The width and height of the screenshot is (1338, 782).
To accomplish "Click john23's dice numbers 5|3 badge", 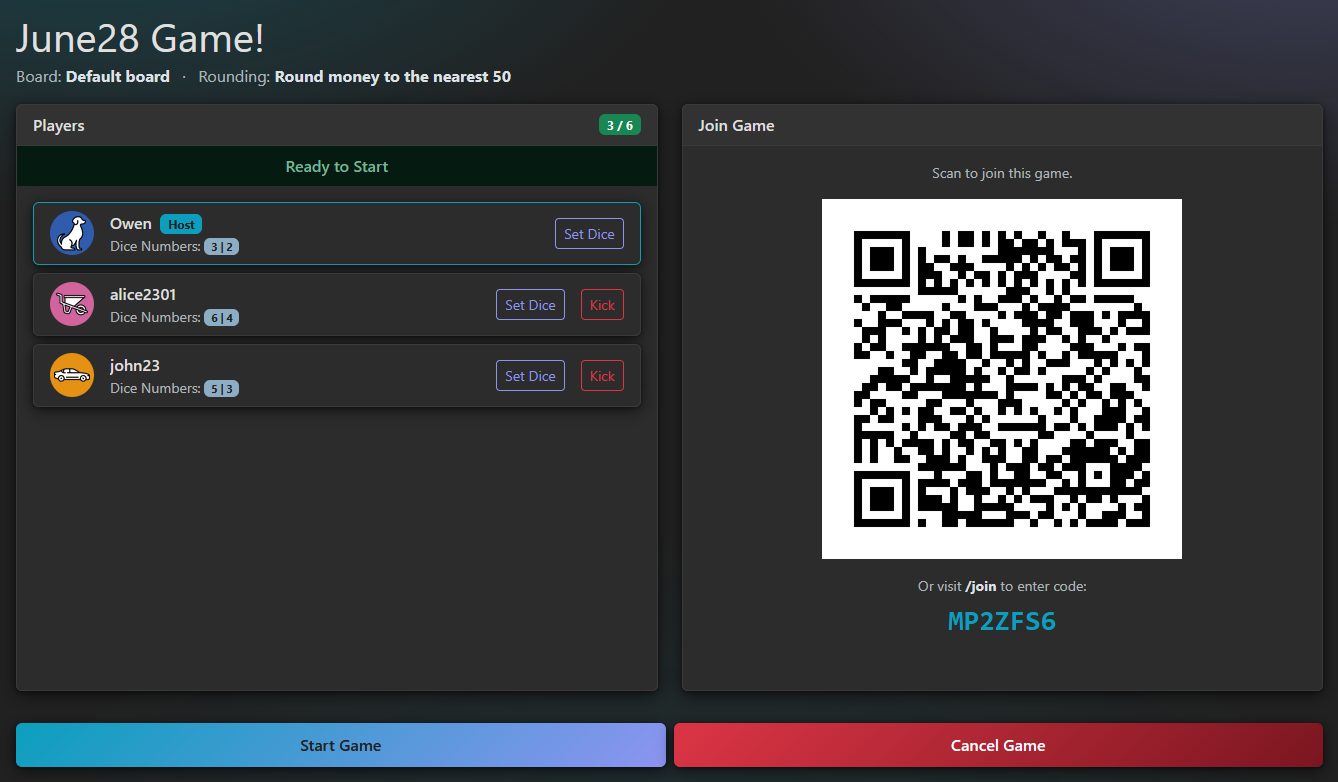I will pyautogui.click(x=221, y=389).
